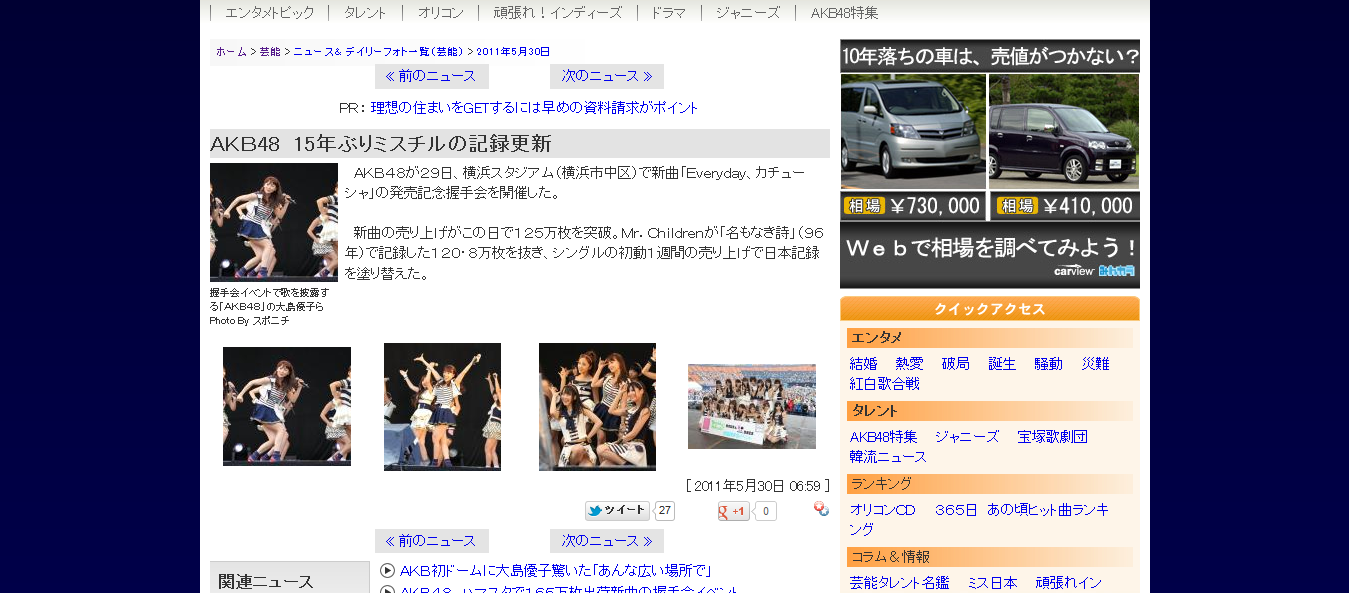The height and width of the screenshot is (593, 1349).
Task: Open the 災難 quick access link
Action: pos(1095,364)
